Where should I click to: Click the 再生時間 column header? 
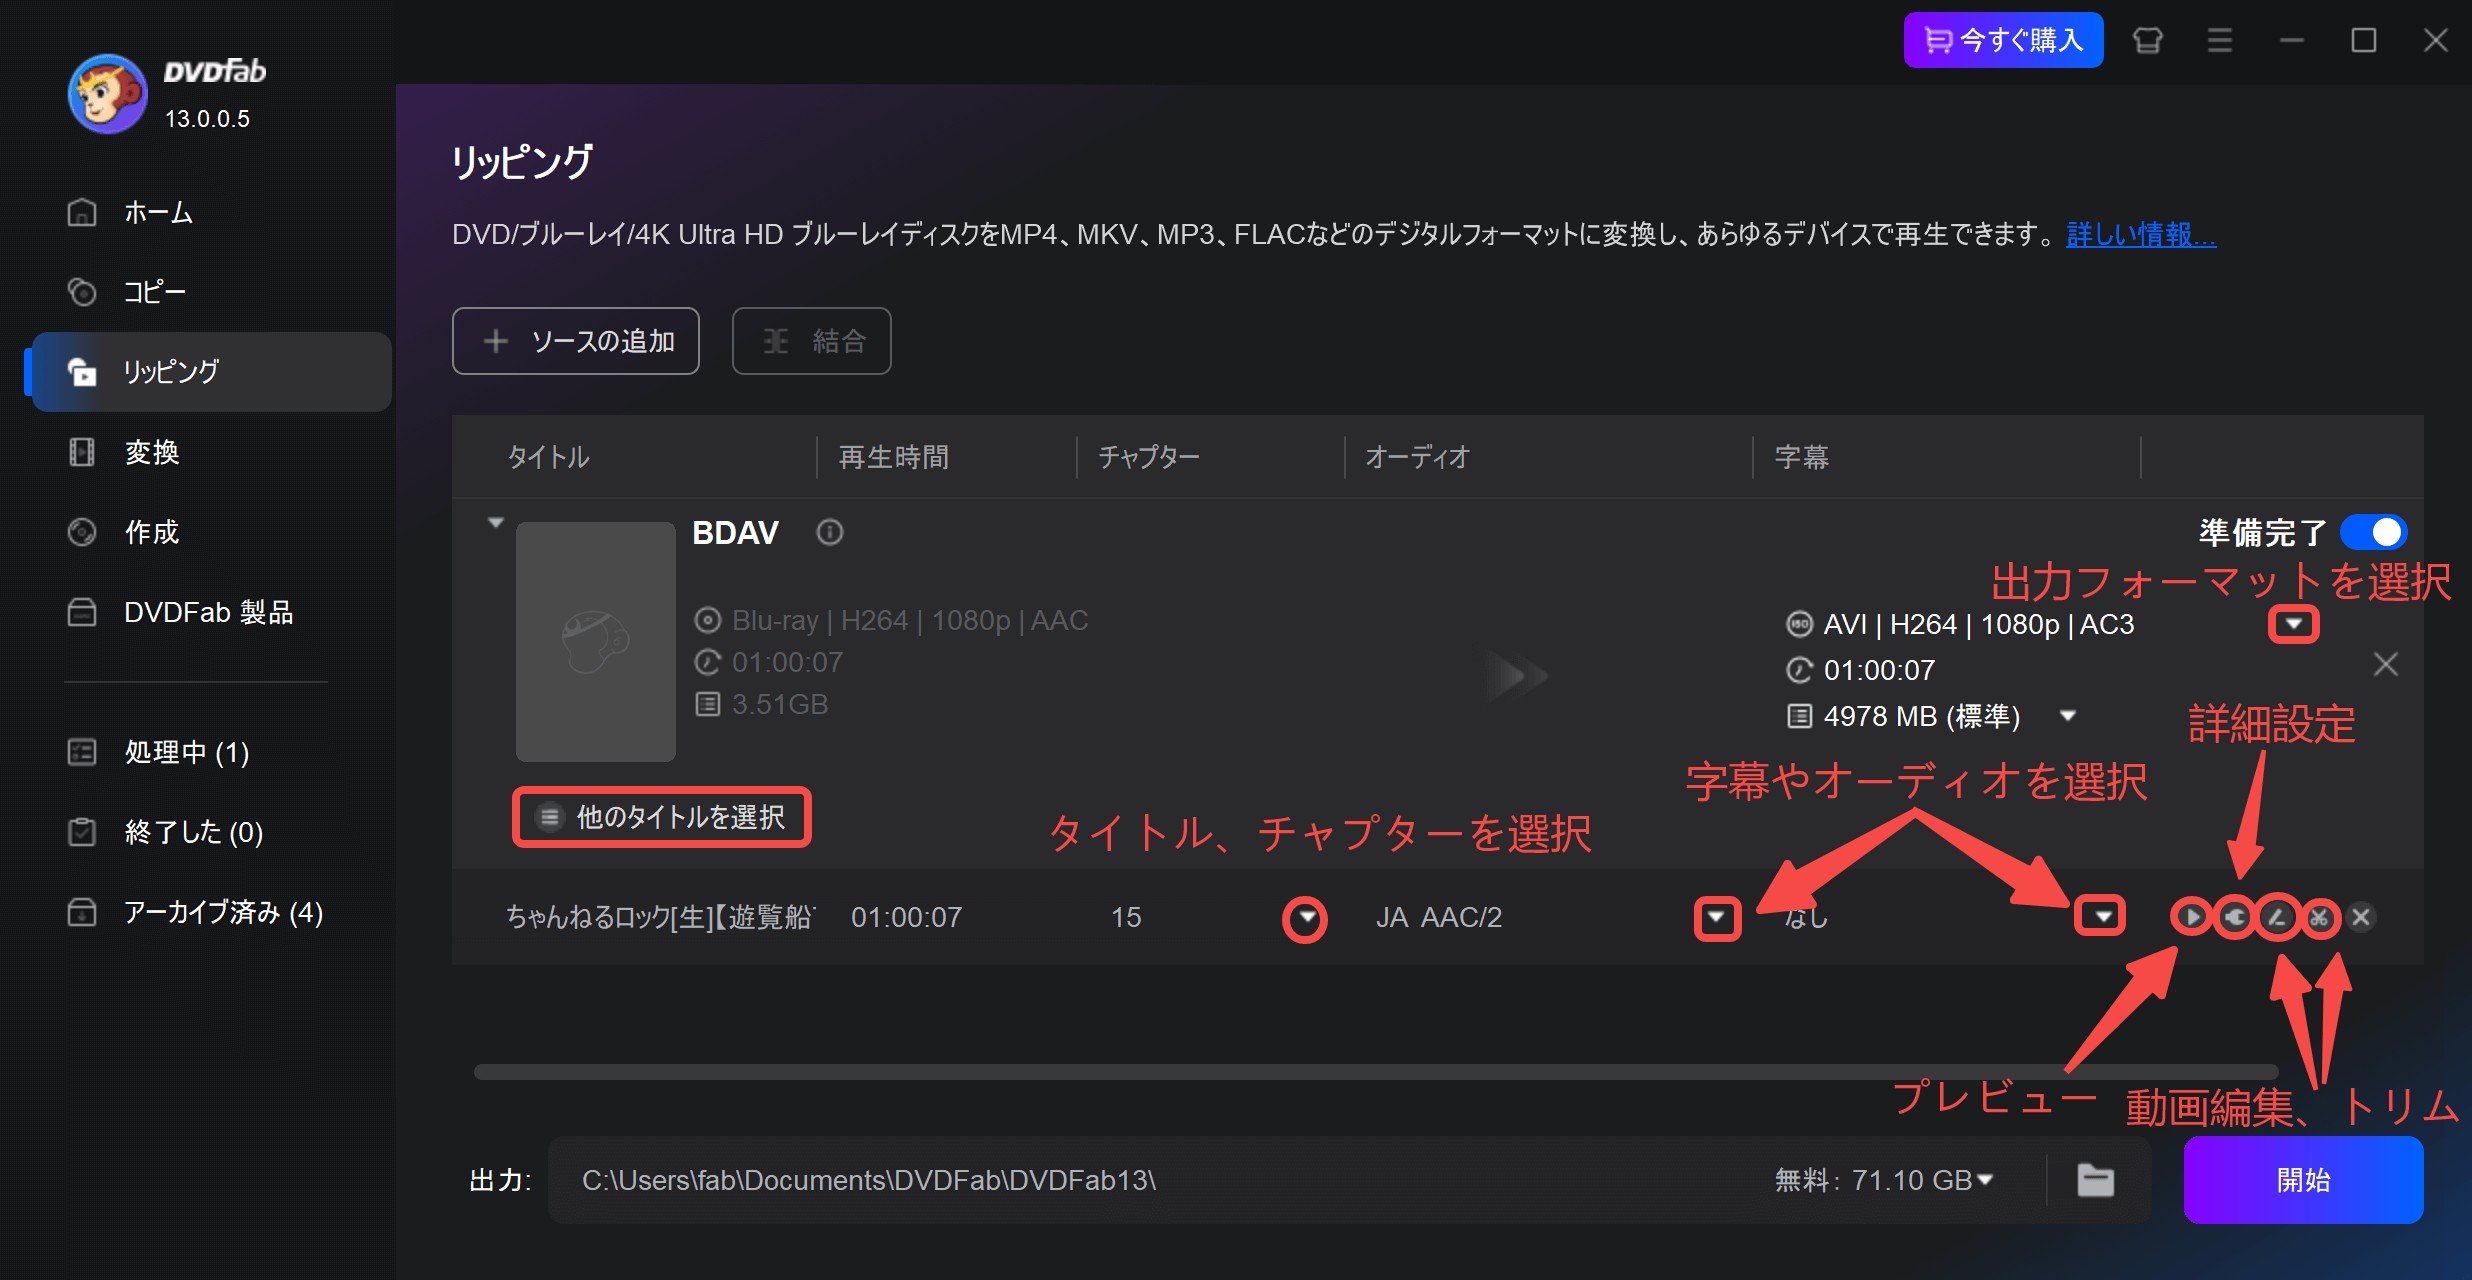pyautogui.click(x=894, y=457)
